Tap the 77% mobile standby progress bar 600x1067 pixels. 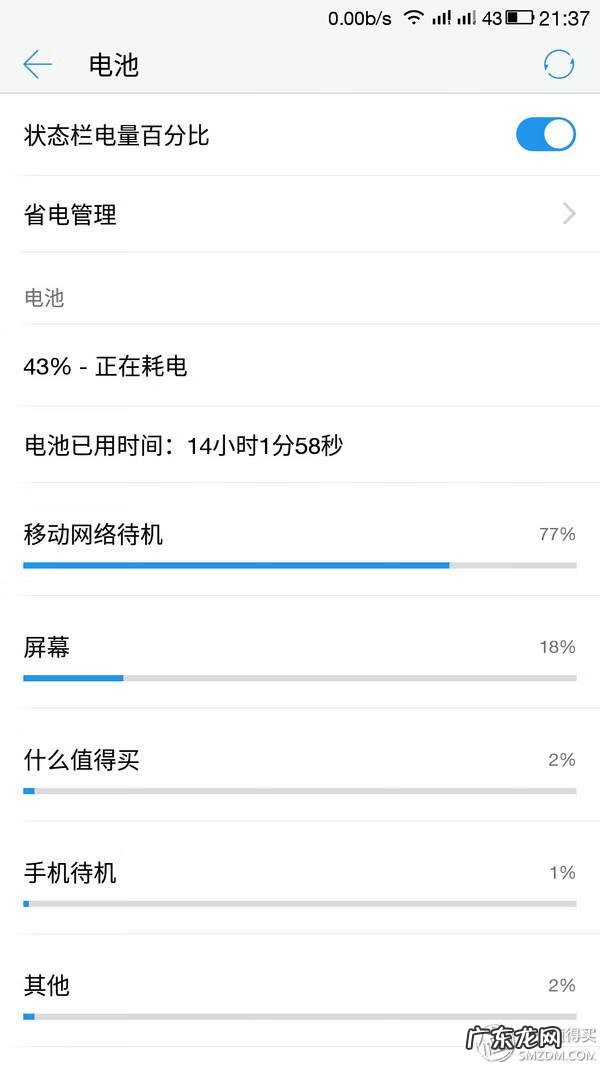(x=235, y=565)
